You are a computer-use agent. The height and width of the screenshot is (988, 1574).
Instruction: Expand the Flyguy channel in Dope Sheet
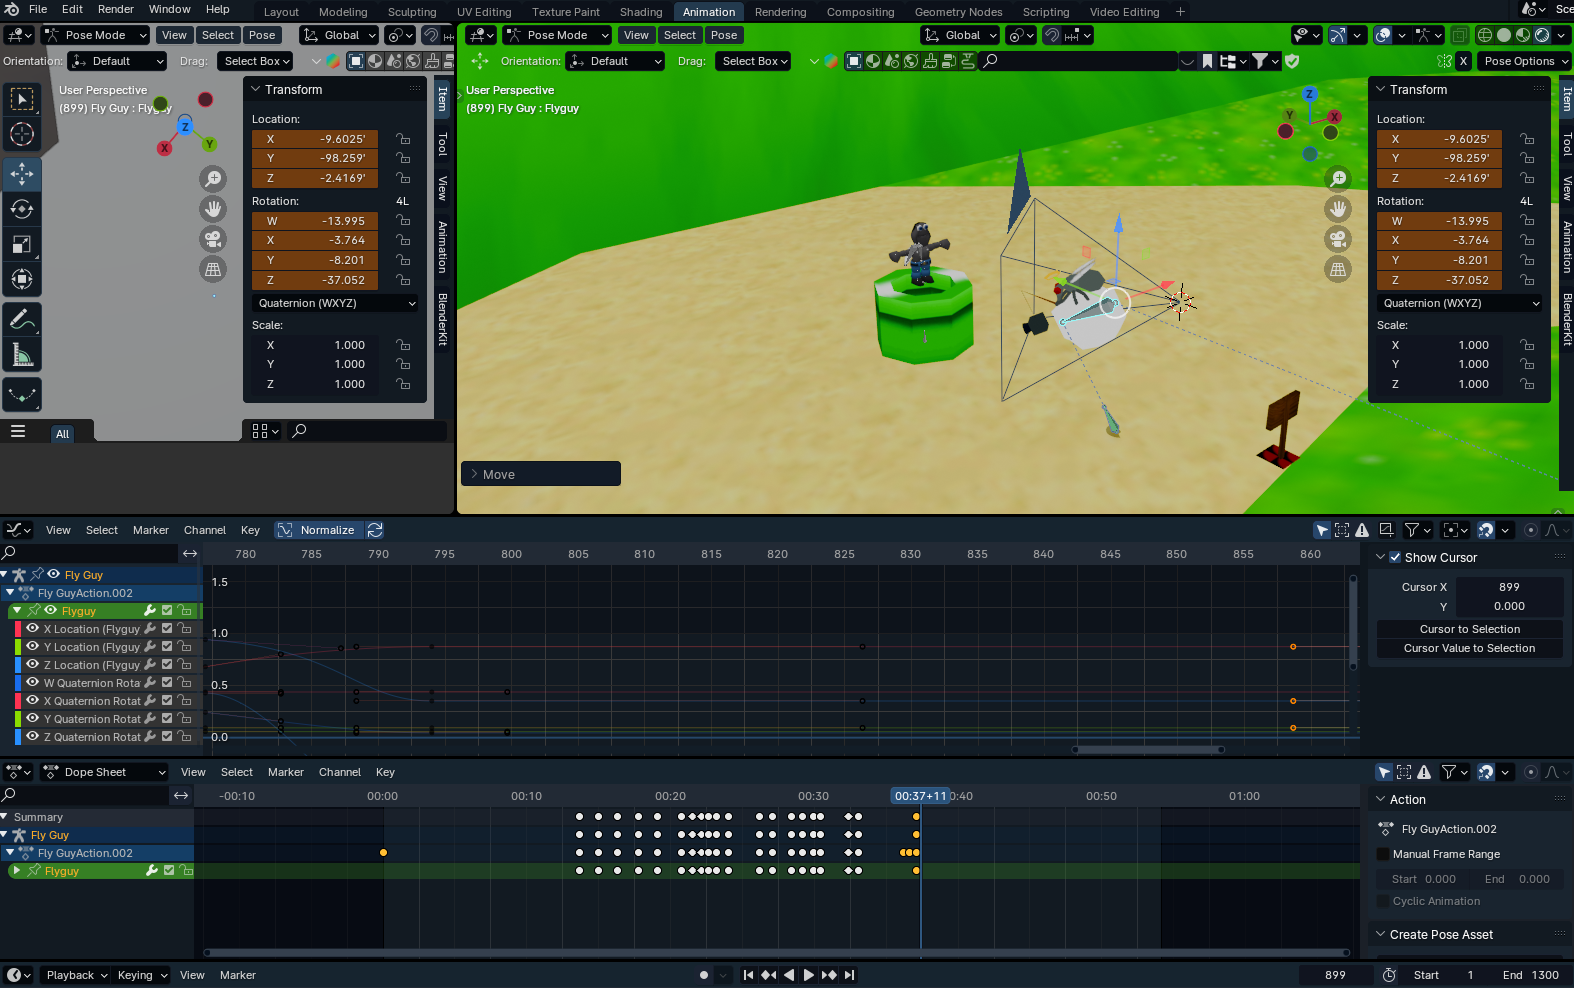click(x=17, y=871)
